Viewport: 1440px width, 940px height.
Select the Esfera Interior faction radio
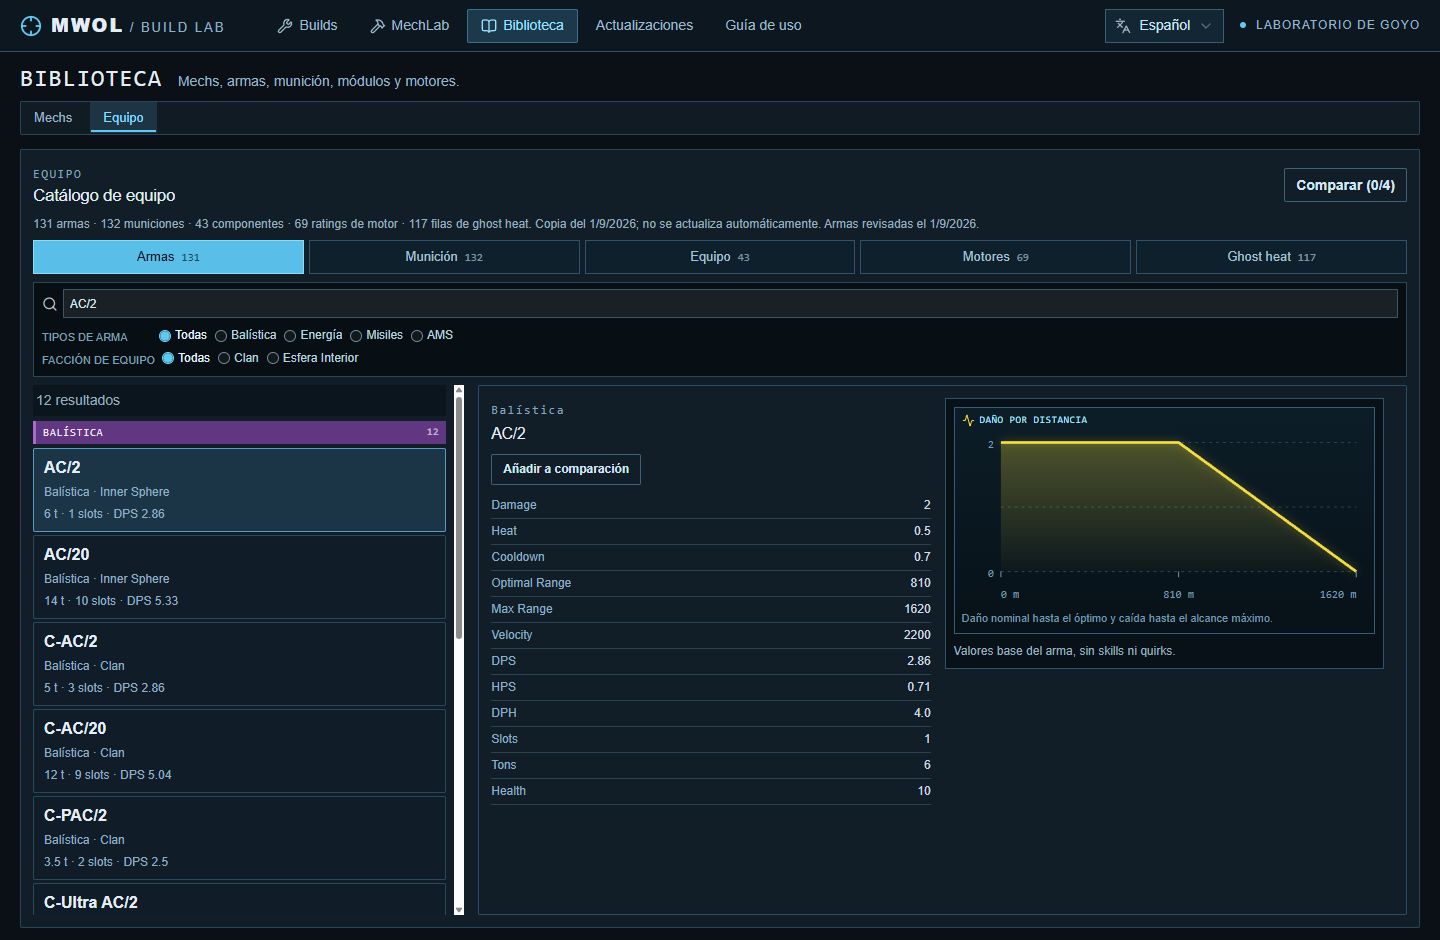click(x=273, y=358)
